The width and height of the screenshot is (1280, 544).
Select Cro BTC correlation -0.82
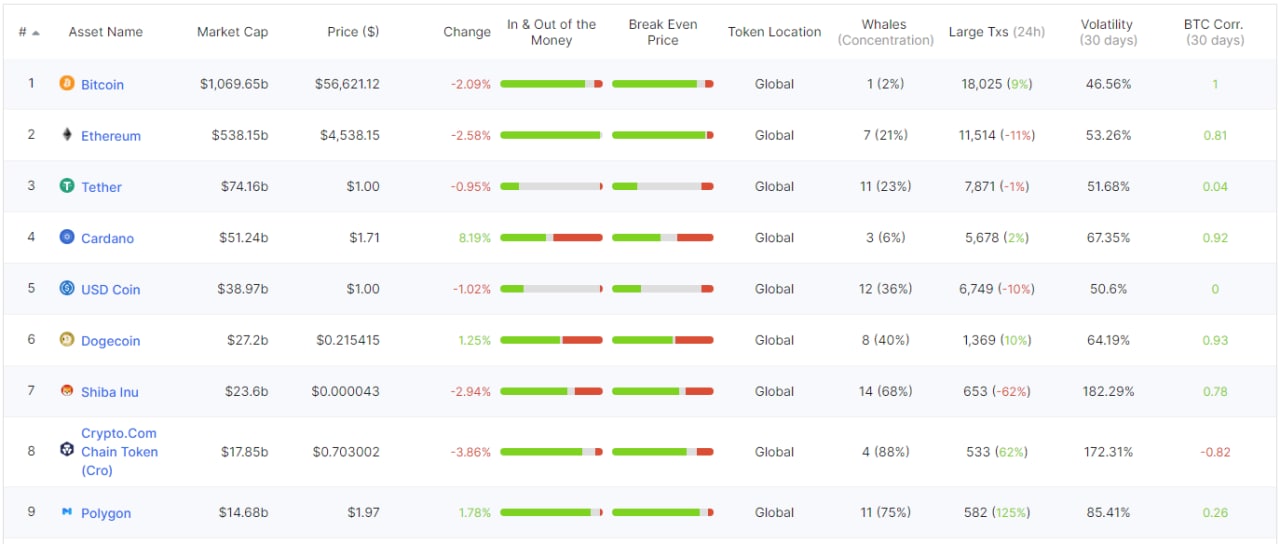coord(1215,452)
